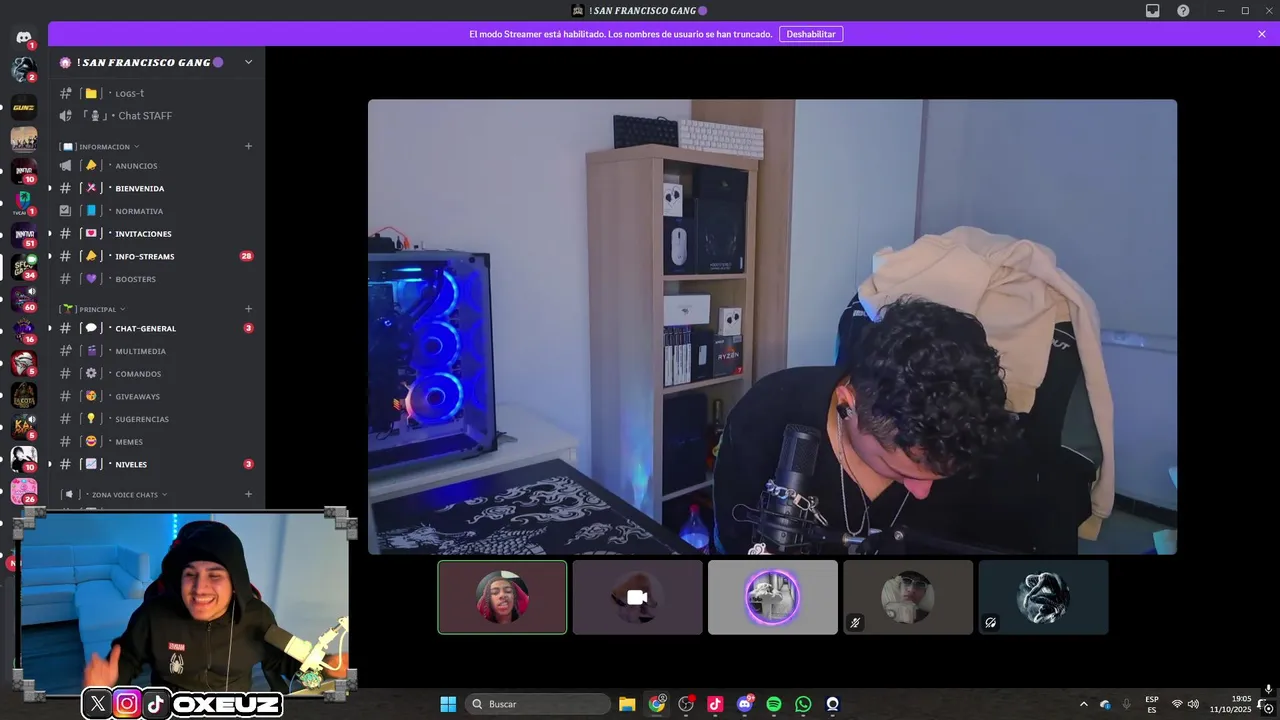Select the participant tile with camera icon
Screen dimensions: 1280x720
point(637,597)
